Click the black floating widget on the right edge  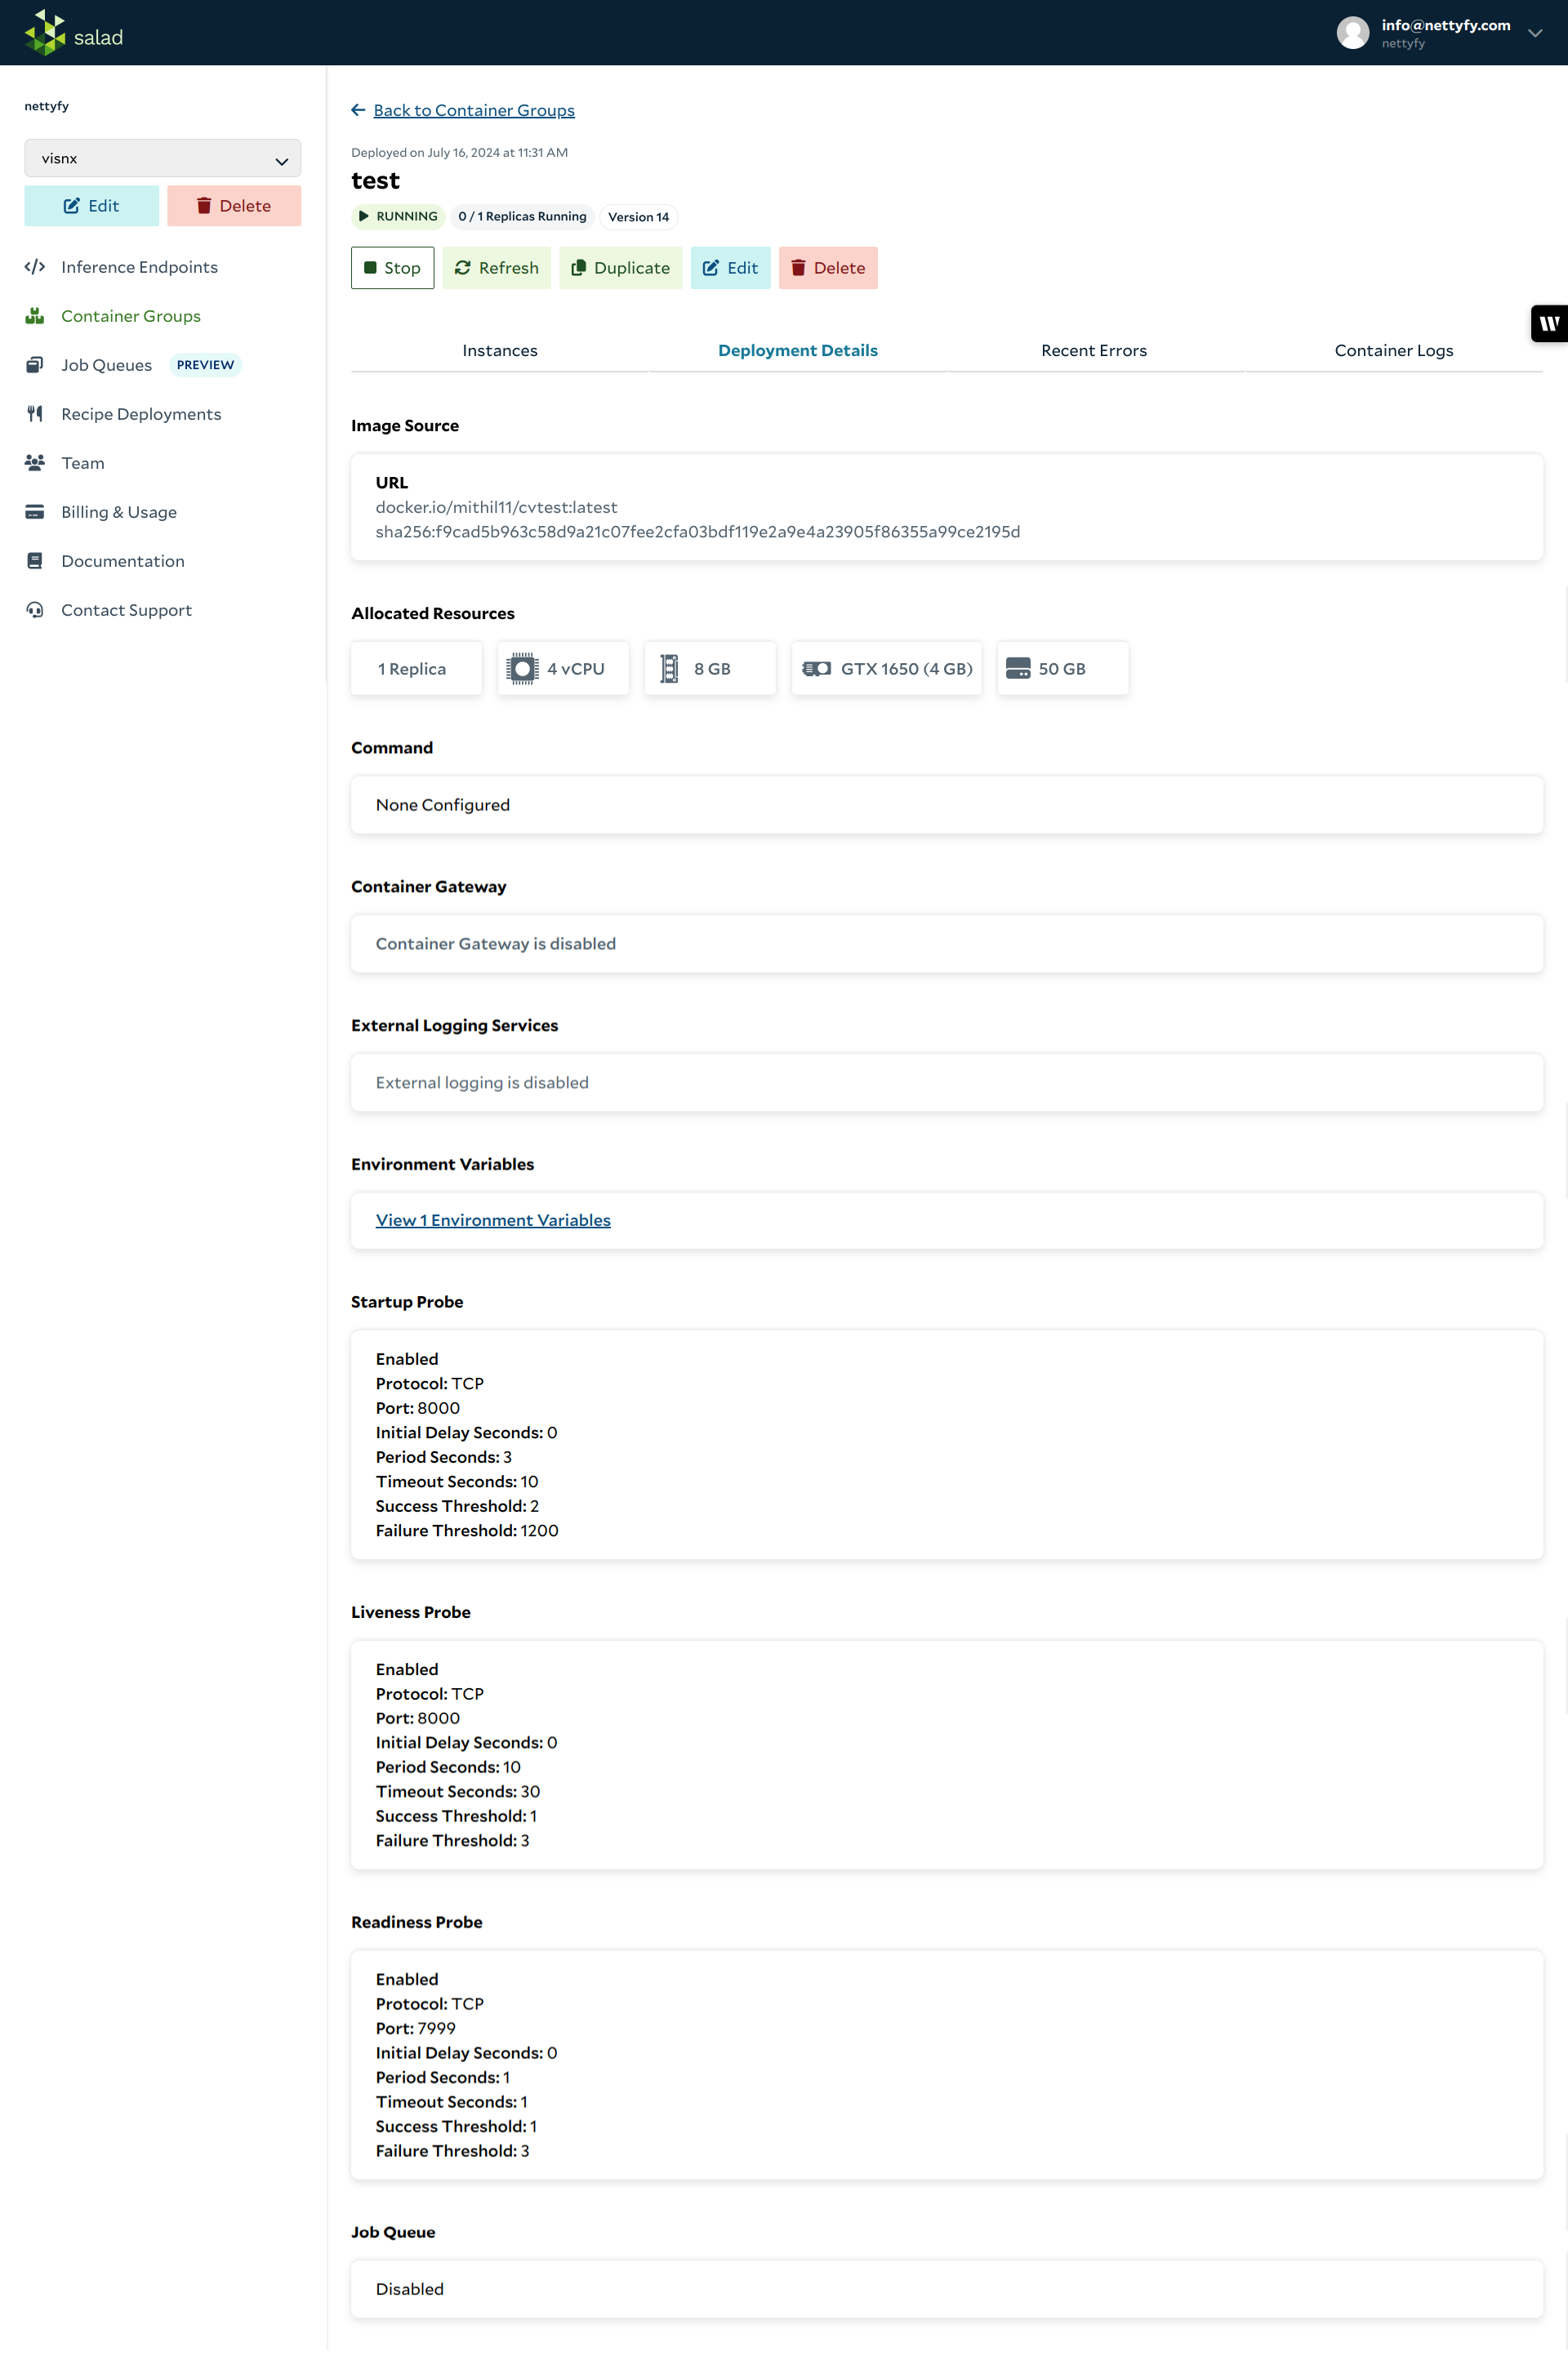(1548, 323)
